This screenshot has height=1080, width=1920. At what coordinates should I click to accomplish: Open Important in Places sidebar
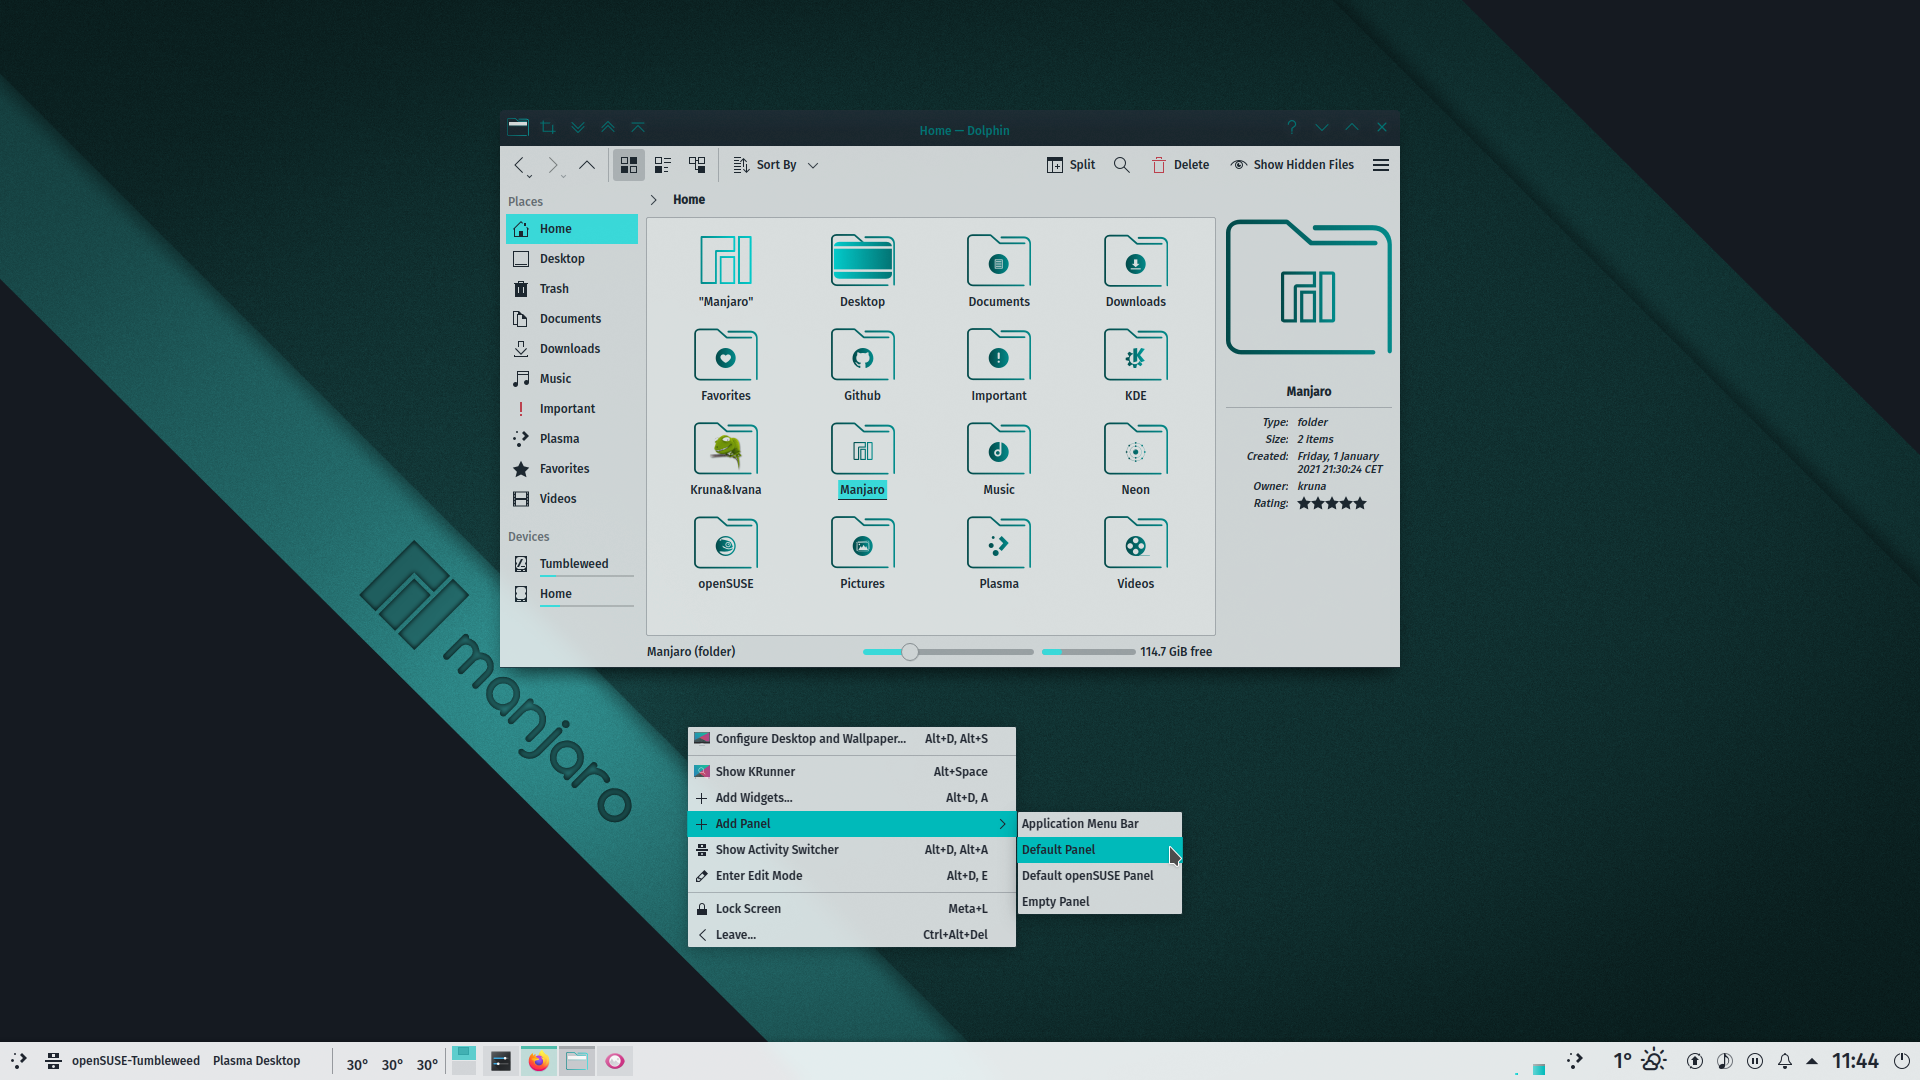point(572,409)
